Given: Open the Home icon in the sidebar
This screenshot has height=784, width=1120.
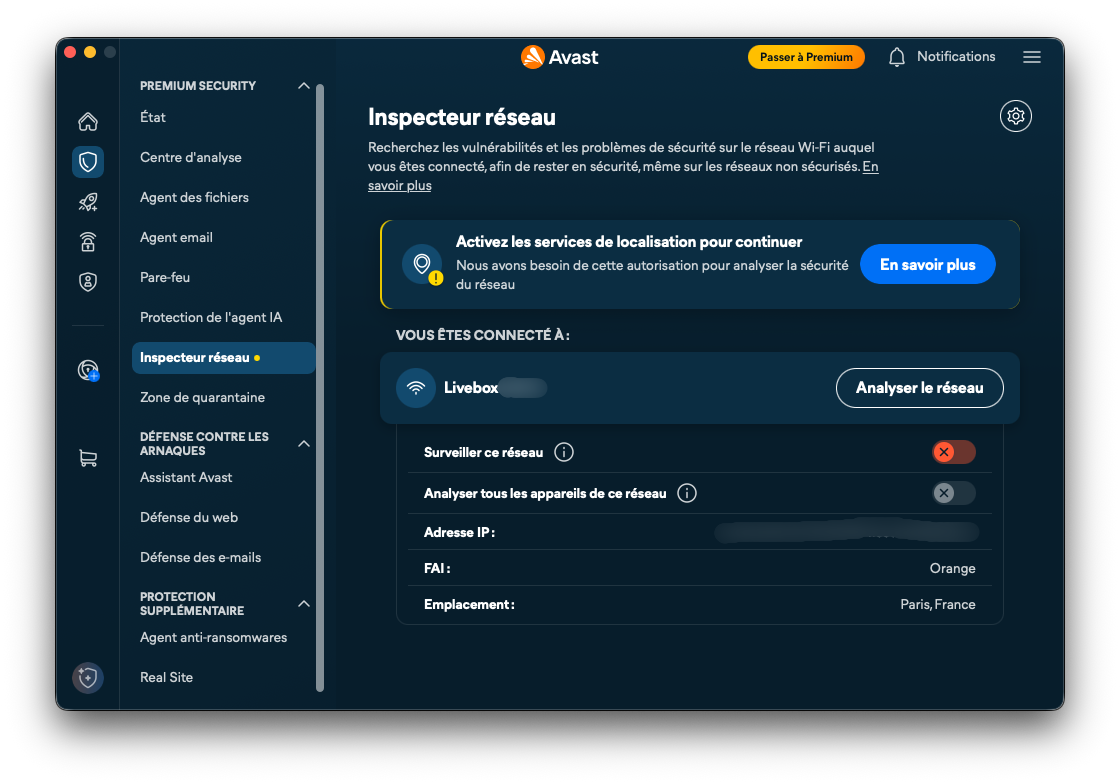Looking at the screenshot, I should (x=88, y=122).
